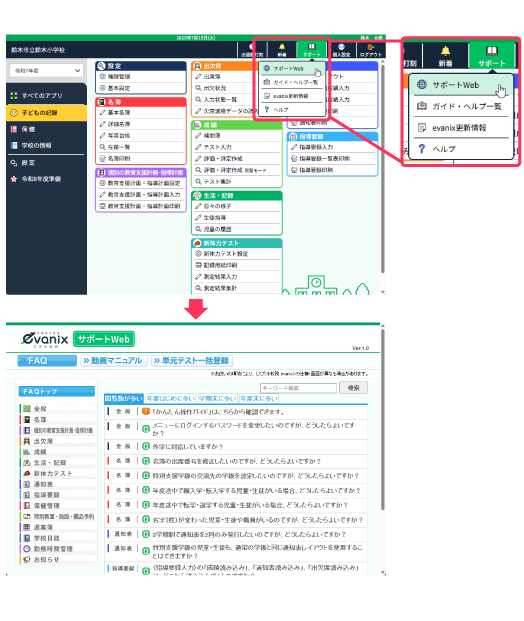Image resolution: width=524 pixels, height=621 pixels.
Task: Open 個人設定 user icon in header
Action: (341, 50)
